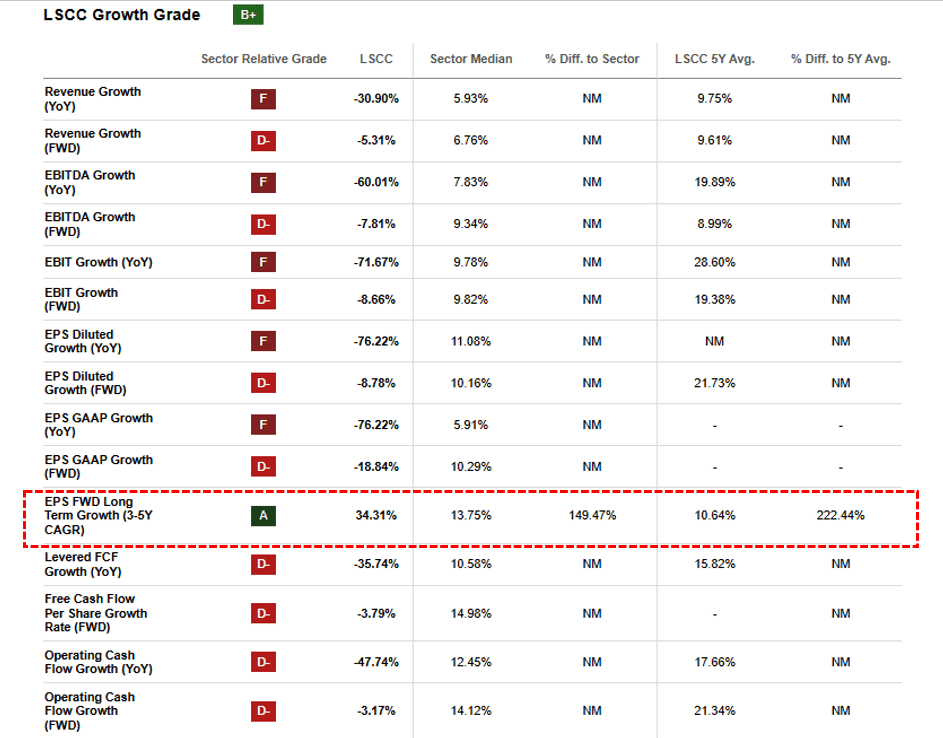Click the 149.47% sector difference value
943x738 pixels.
click(592, 516)
